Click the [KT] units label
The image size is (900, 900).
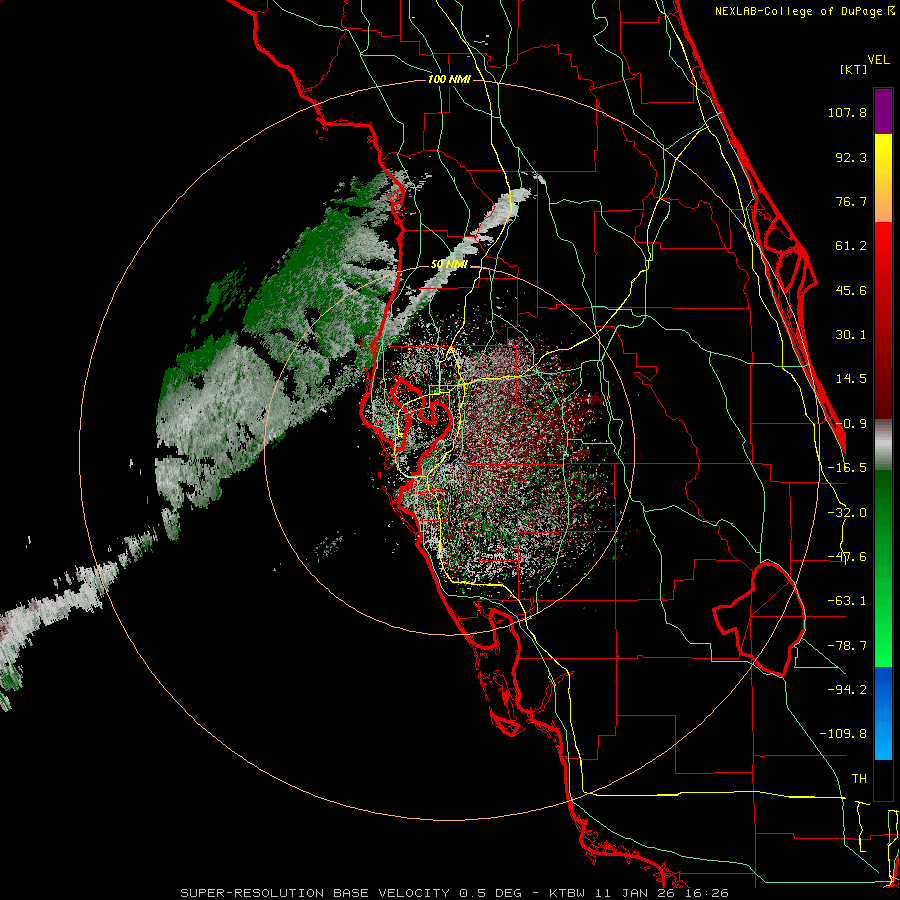coord(854,69)
